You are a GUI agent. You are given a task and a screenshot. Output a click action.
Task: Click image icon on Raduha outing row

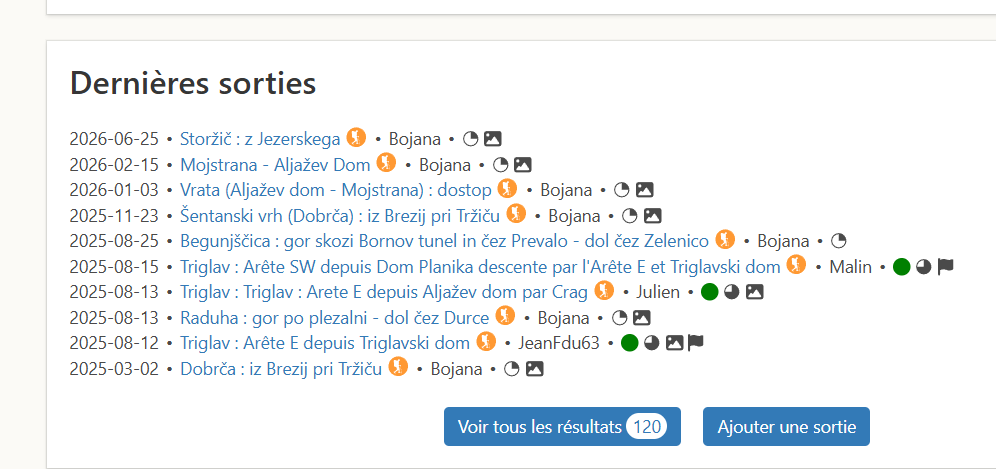[x=642, y=318]
